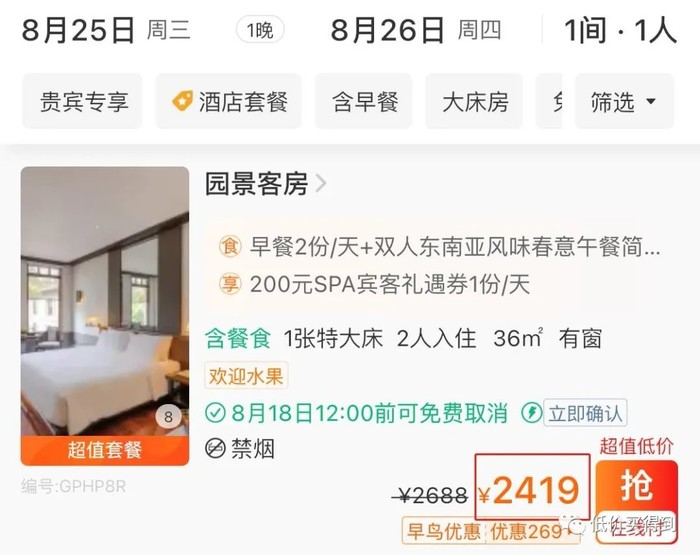
Task: Tap the photo count badge 8
Action: pyautogui.click(x=168, y=417)
